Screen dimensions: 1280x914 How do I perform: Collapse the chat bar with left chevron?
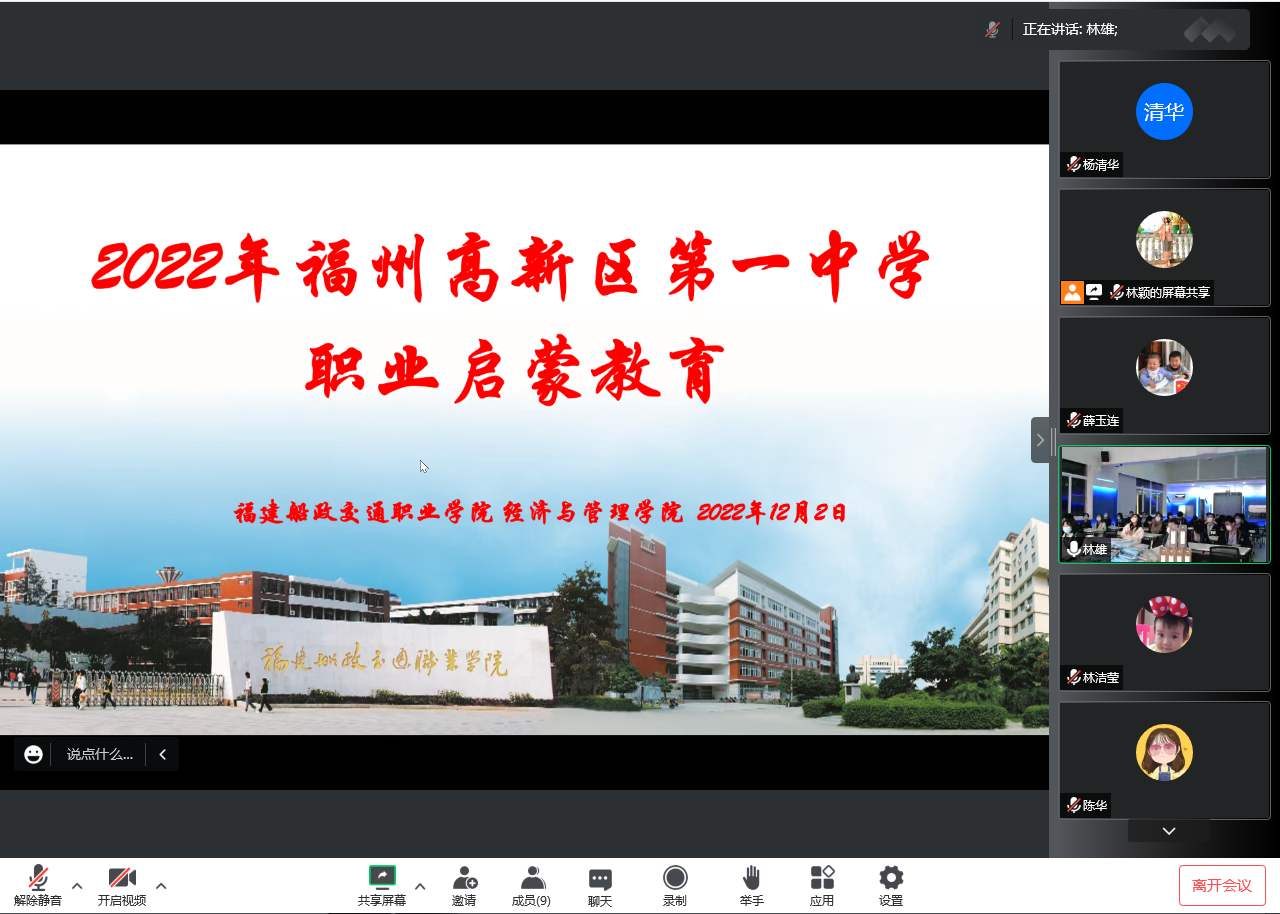click(162, 755)
